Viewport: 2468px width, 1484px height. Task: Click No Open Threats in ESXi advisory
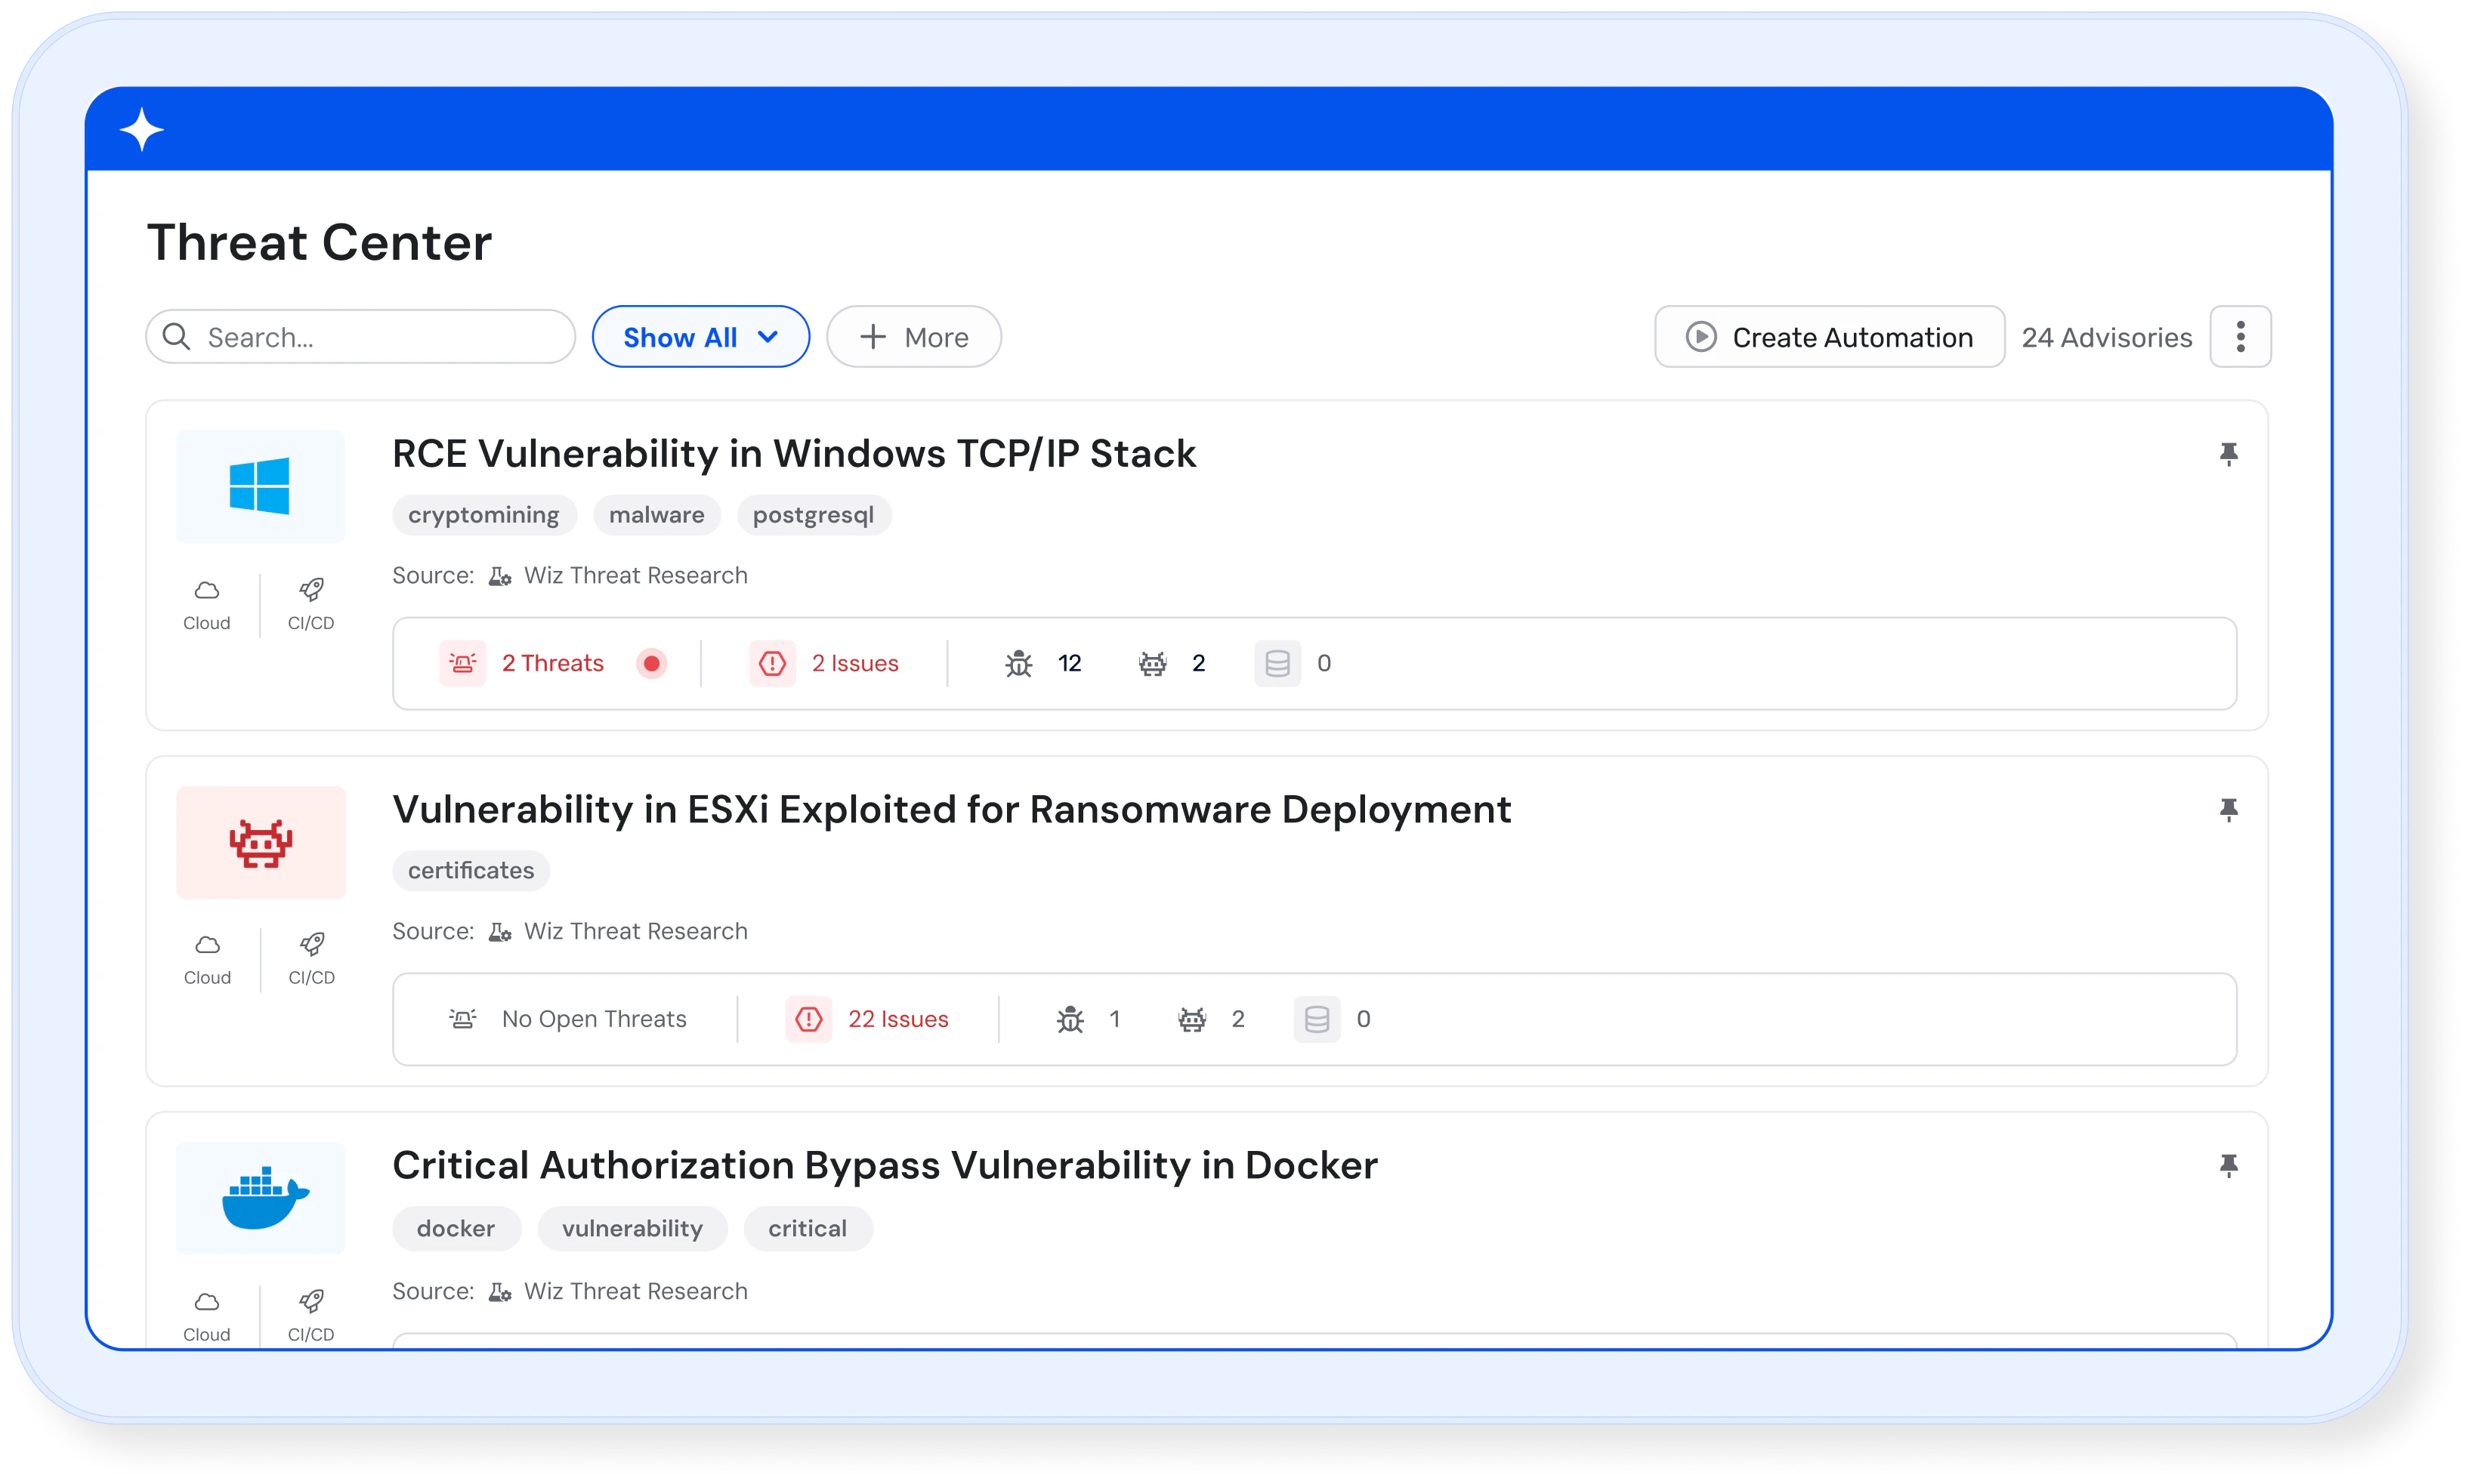[x=594, y=1019]
